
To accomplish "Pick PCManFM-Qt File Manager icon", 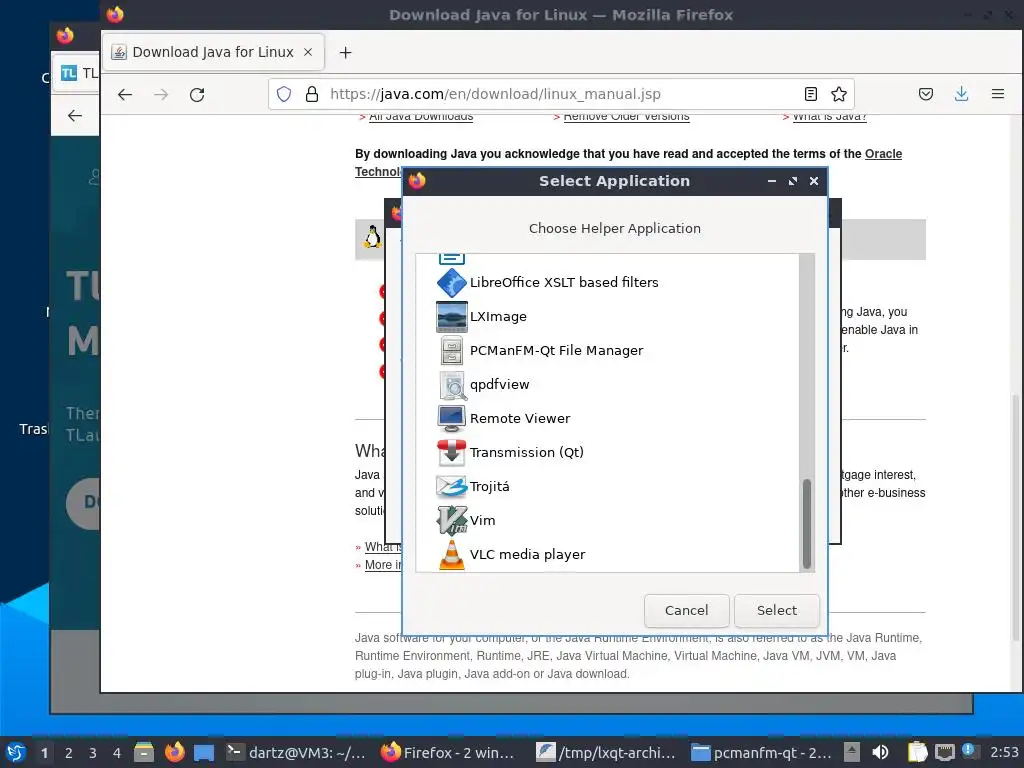I will (x=451, y=351).
